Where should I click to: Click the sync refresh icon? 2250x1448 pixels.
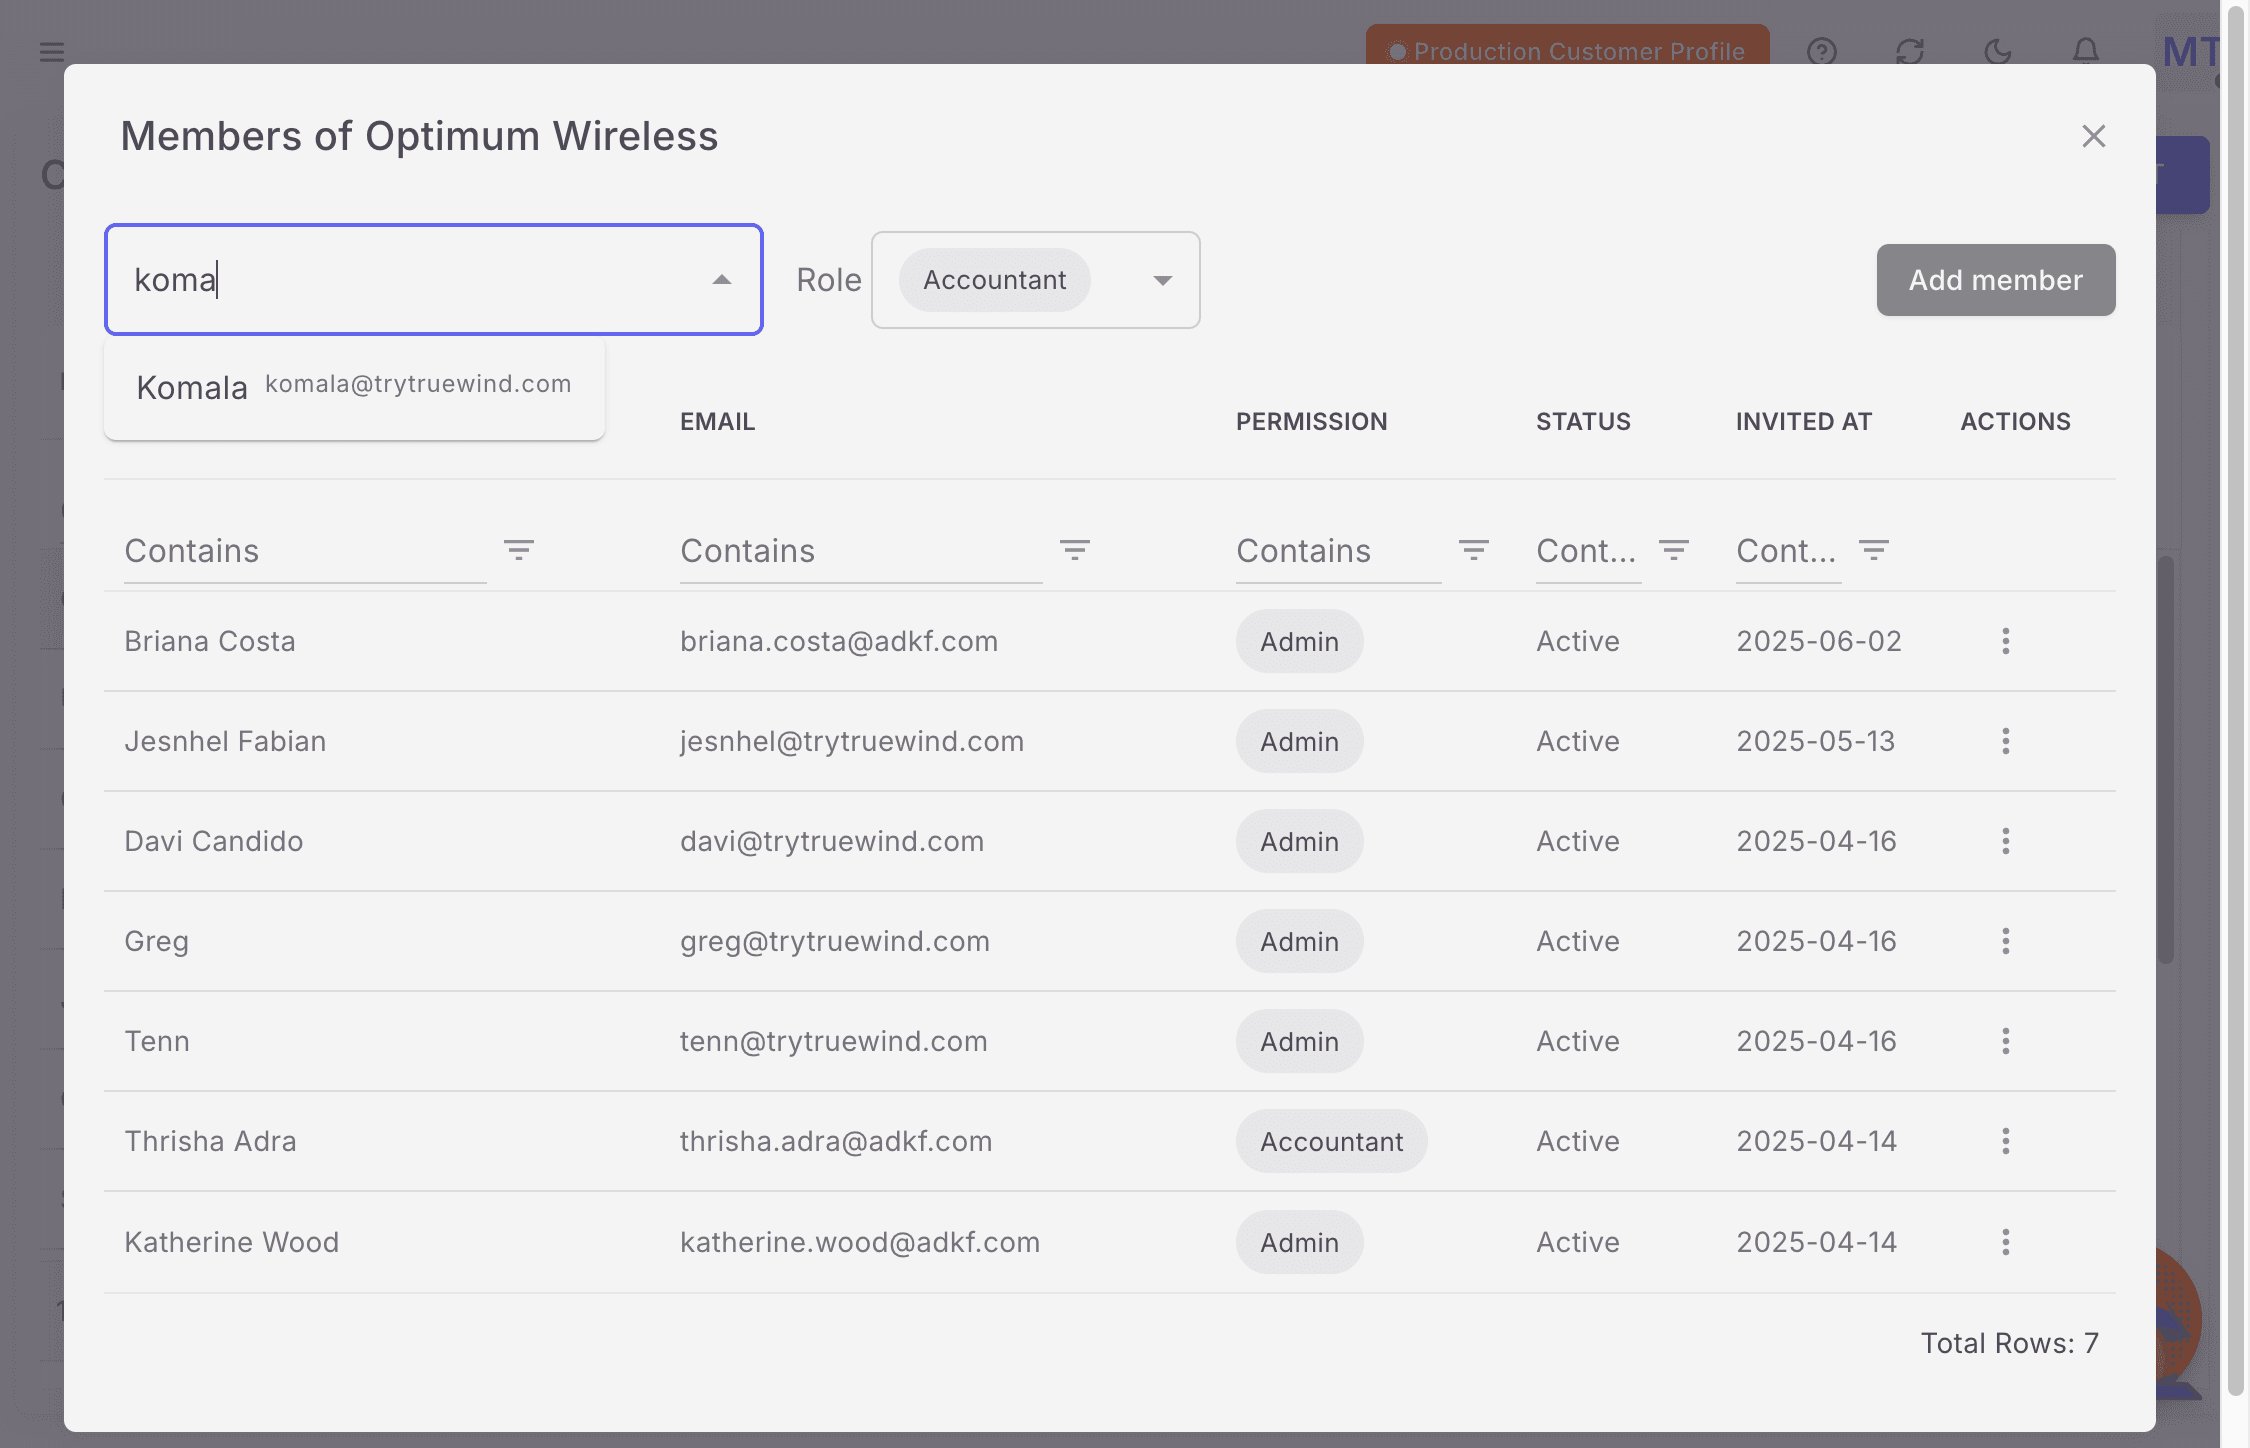click(x=1910, y=51)
